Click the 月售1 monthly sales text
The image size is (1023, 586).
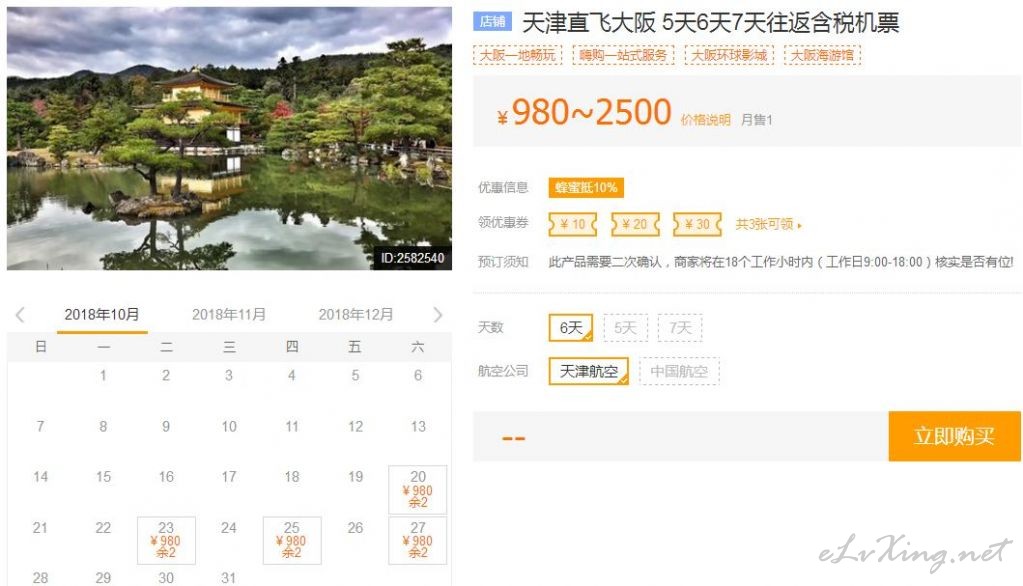757,120
